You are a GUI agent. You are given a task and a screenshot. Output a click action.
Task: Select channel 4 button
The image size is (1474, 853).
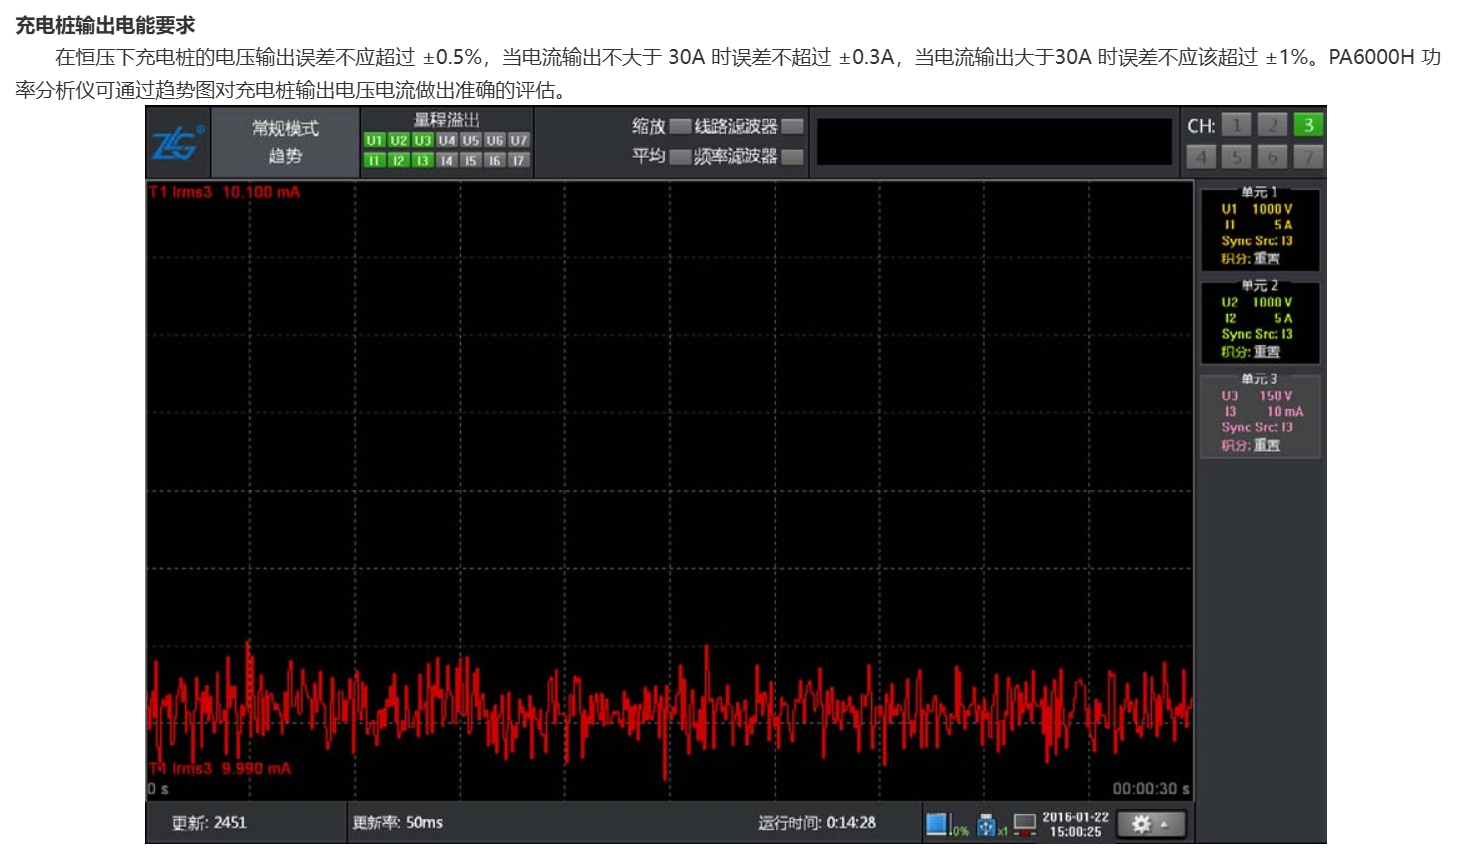pos(1201,157)
